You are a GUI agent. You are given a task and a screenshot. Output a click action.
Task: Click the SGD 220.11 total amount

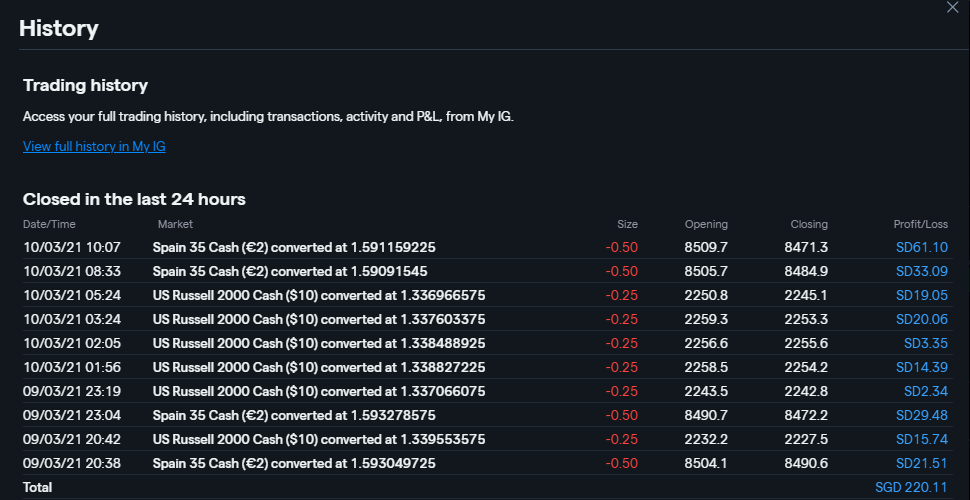911,487
